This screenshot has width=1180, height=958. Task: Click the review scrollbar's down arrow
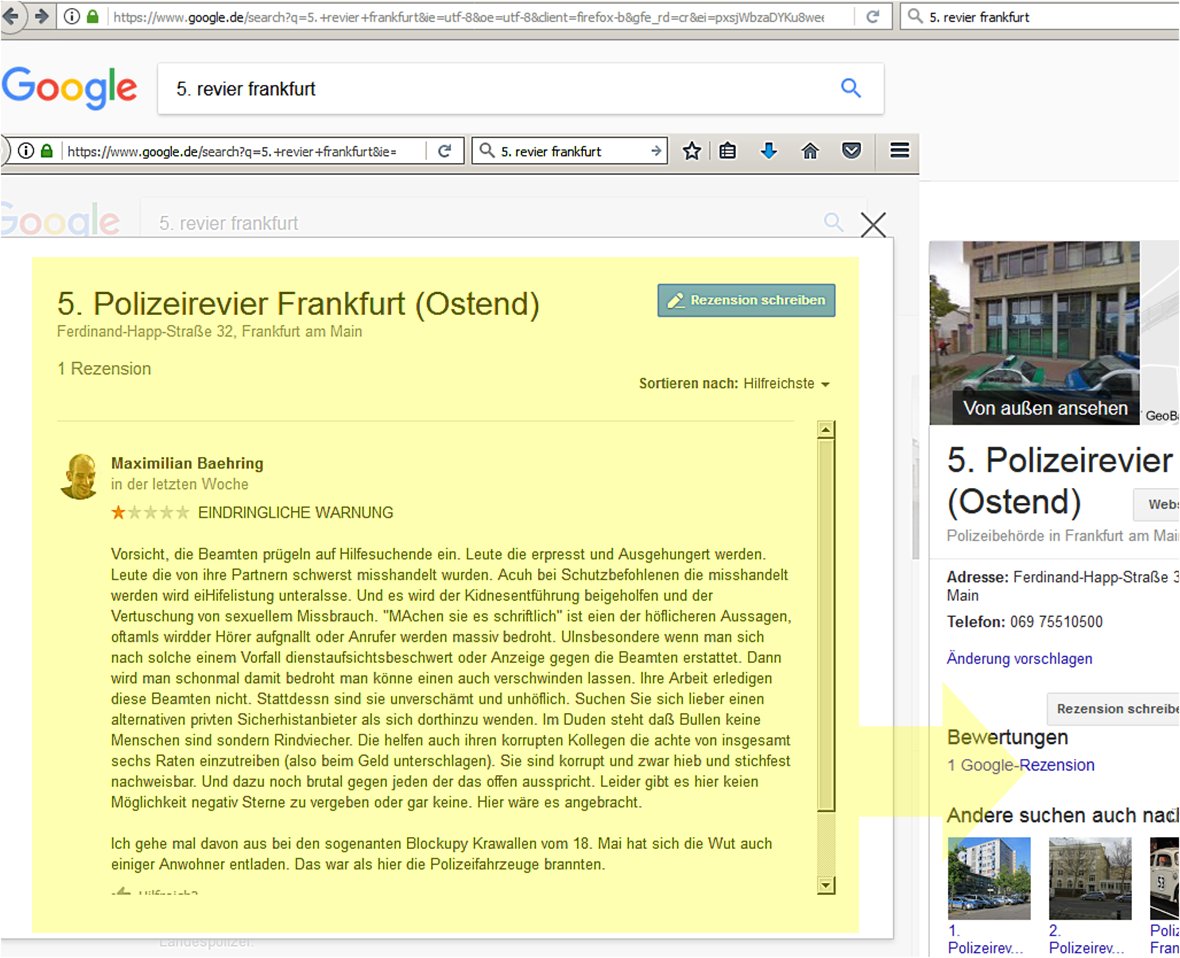[826, 885]
